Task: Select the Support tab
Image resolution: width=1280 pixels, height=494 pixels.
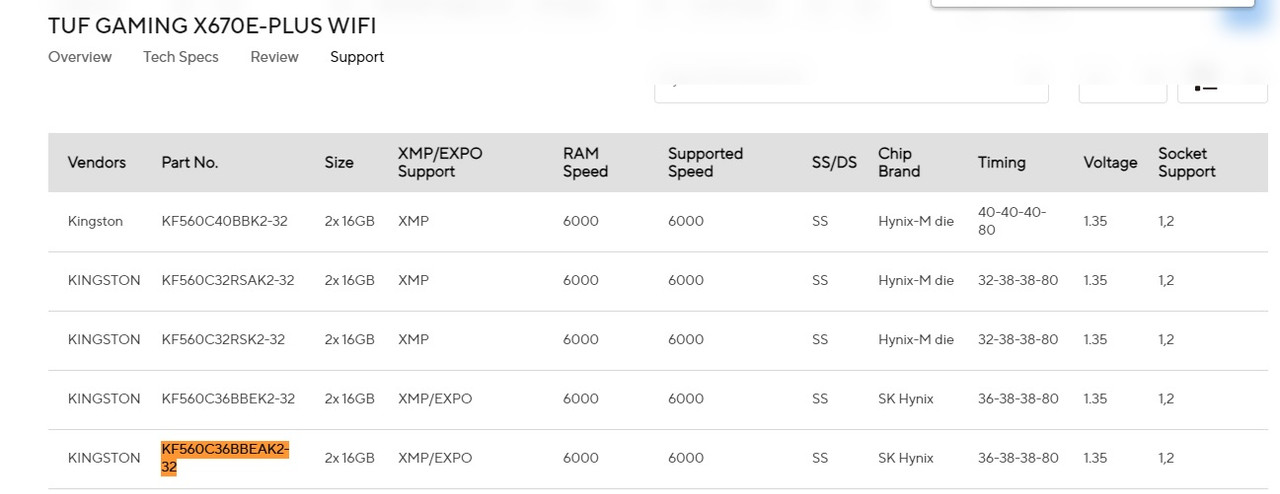Action: point(357,57)
